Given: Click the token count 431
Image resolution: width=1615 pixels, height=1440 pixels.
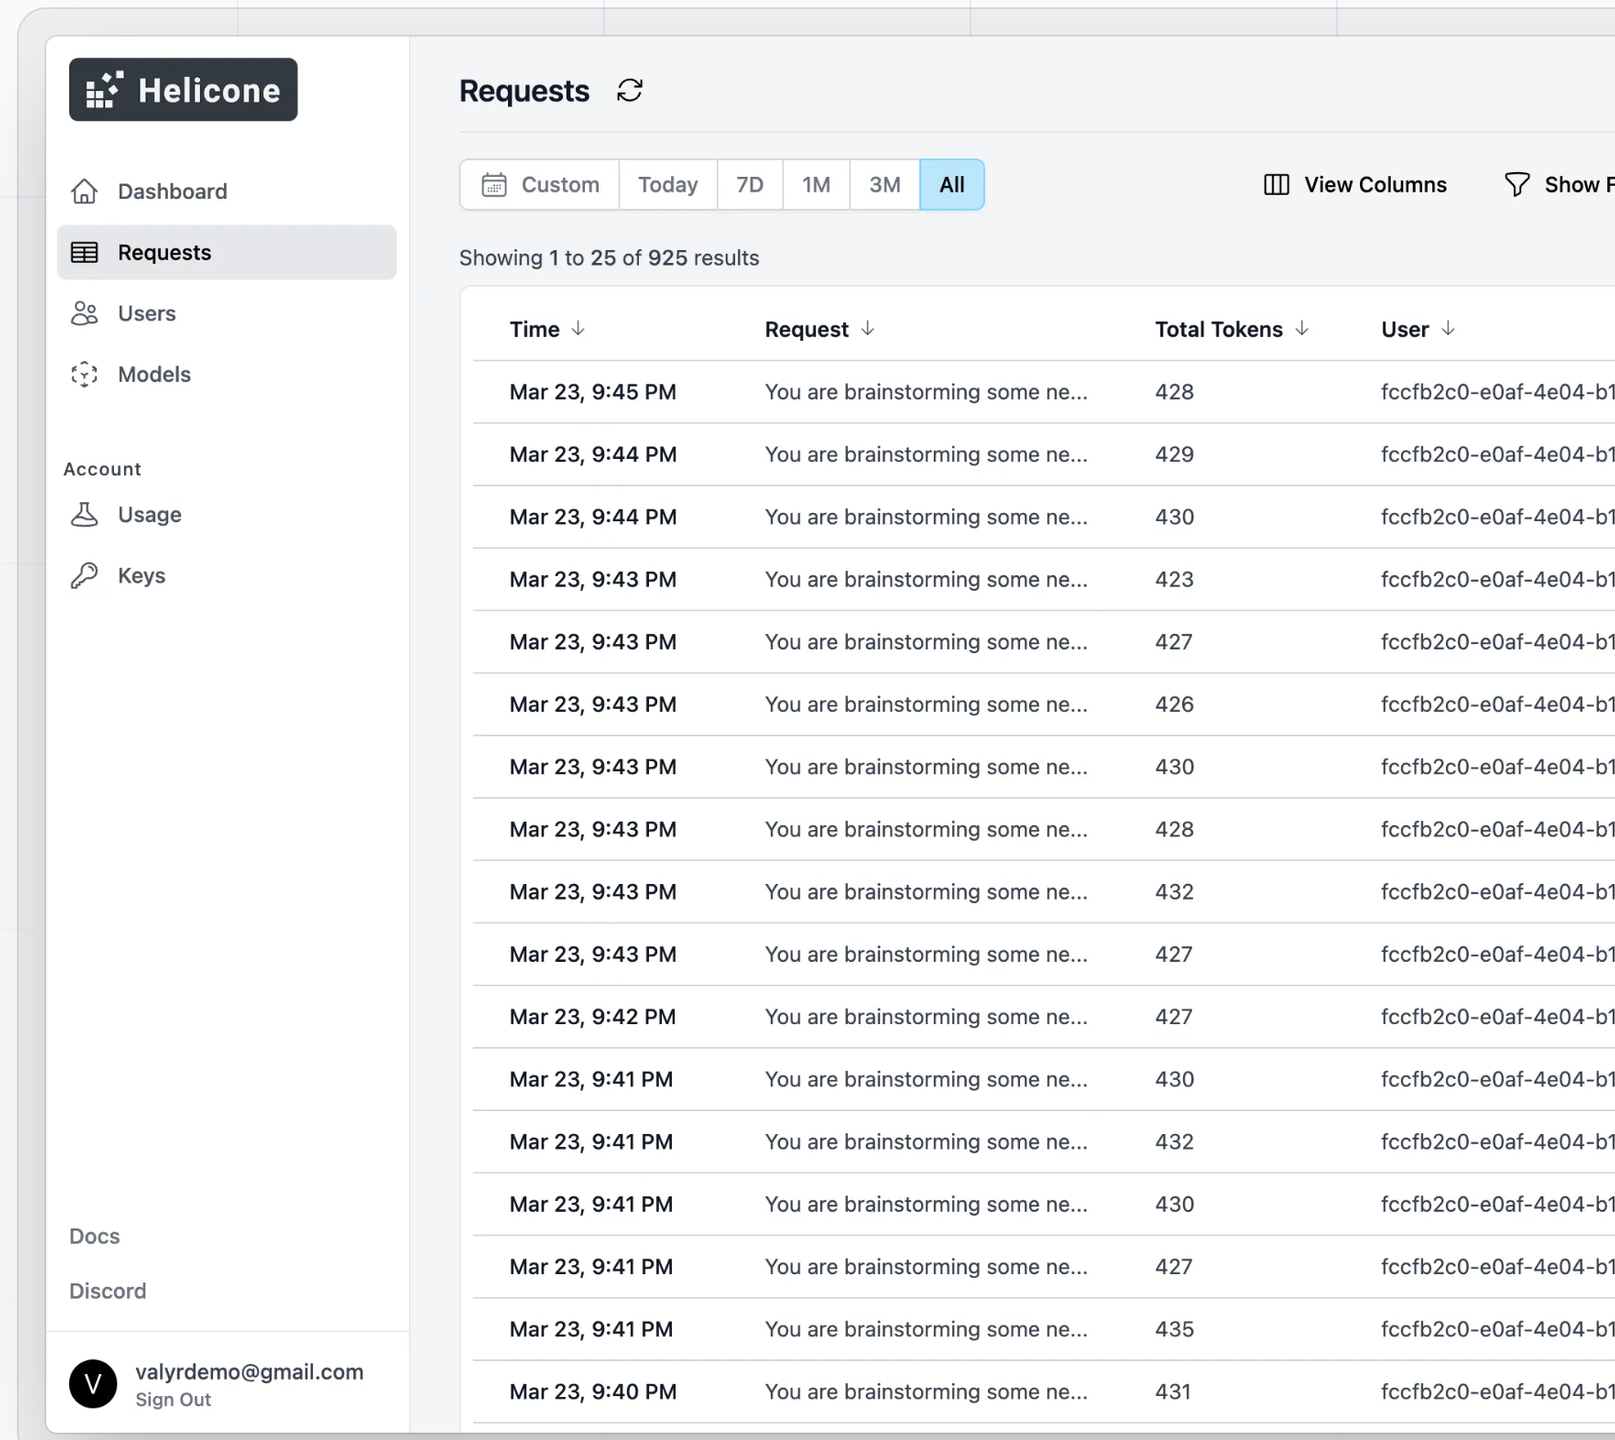Looking at the screenshot, I should point(1173,1392).
